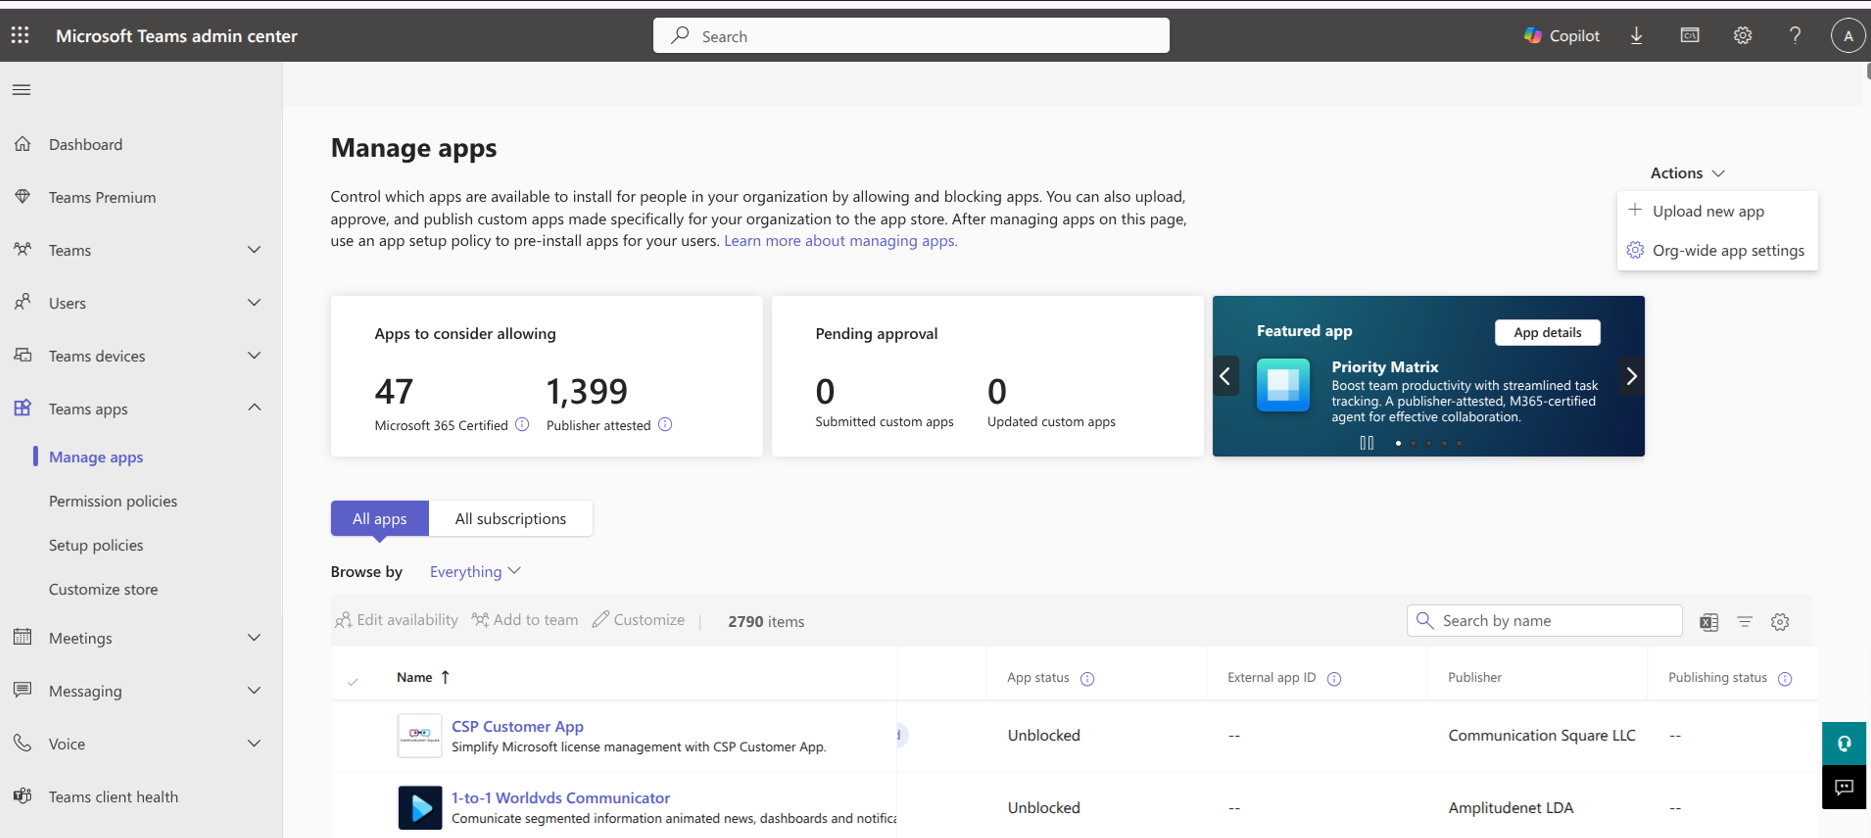Expand the Users navigation section
1871x838 pixels.
[x=254, y=303]
